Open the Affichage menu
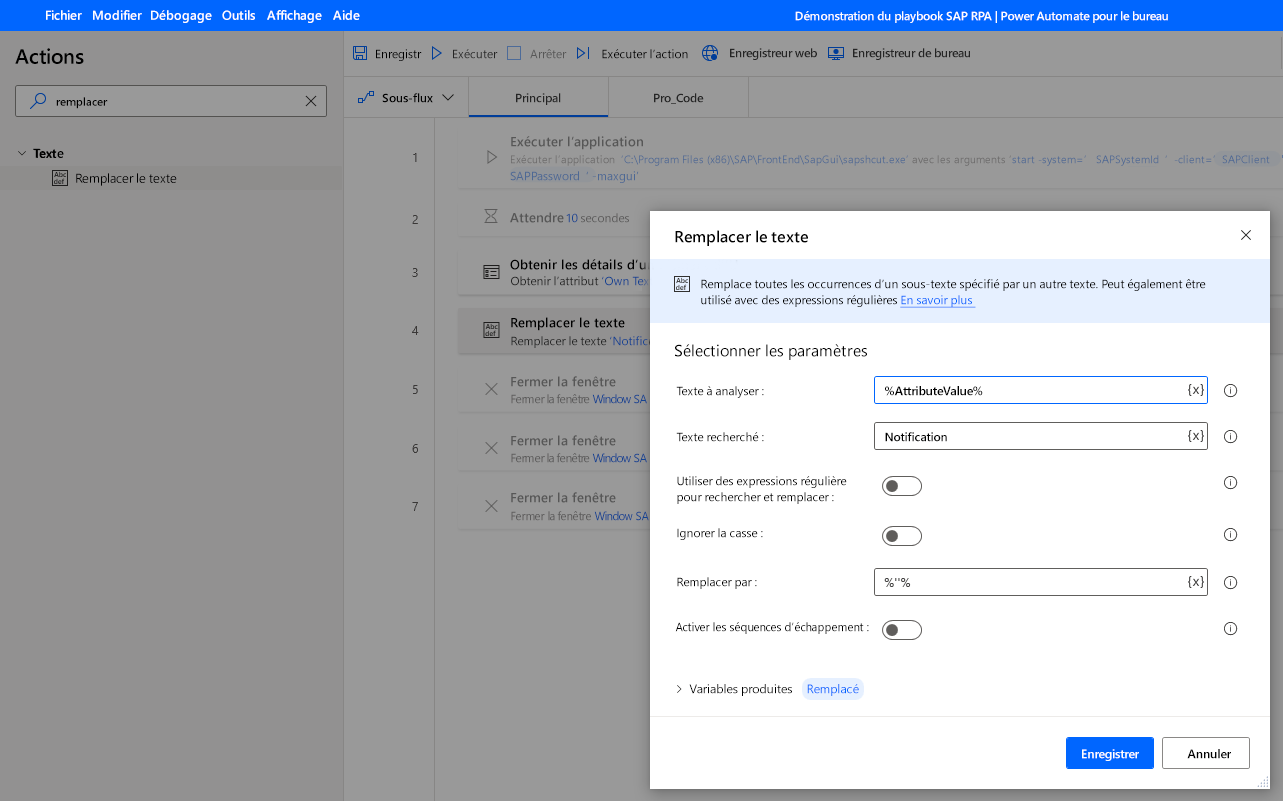1283x801 pixels. click(294, 15)
